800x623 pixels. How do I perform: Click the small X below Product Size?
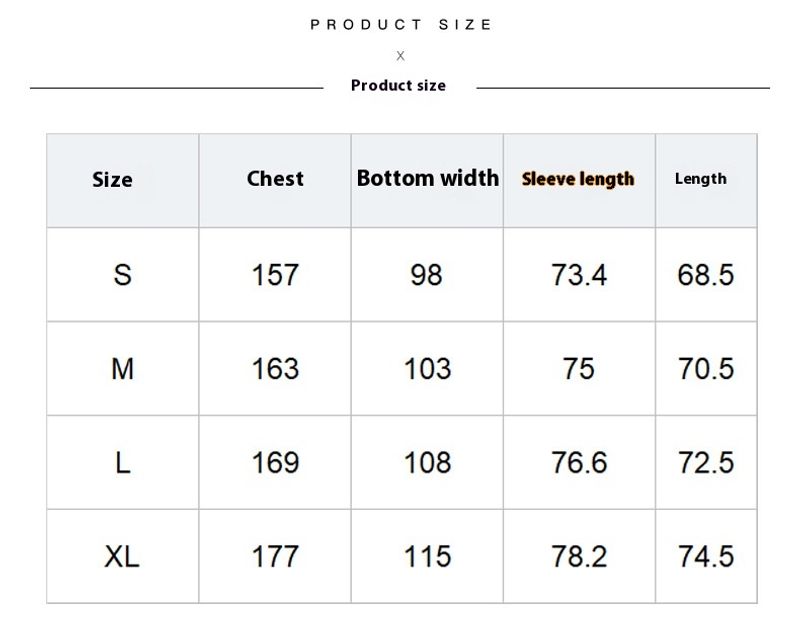point(400,56)
